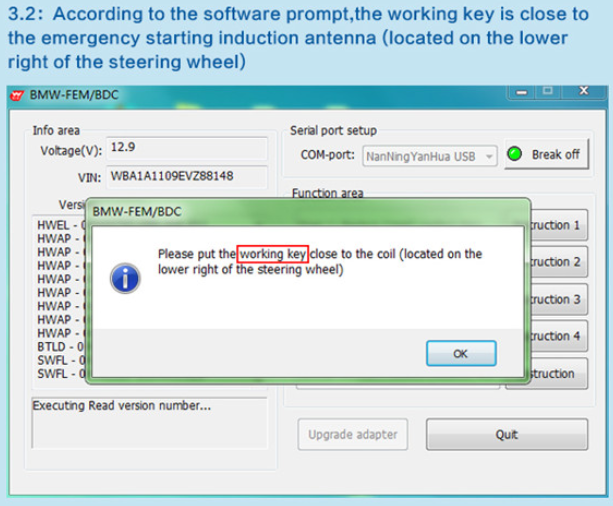Select the BTLD entry in version list

[61, 347]
